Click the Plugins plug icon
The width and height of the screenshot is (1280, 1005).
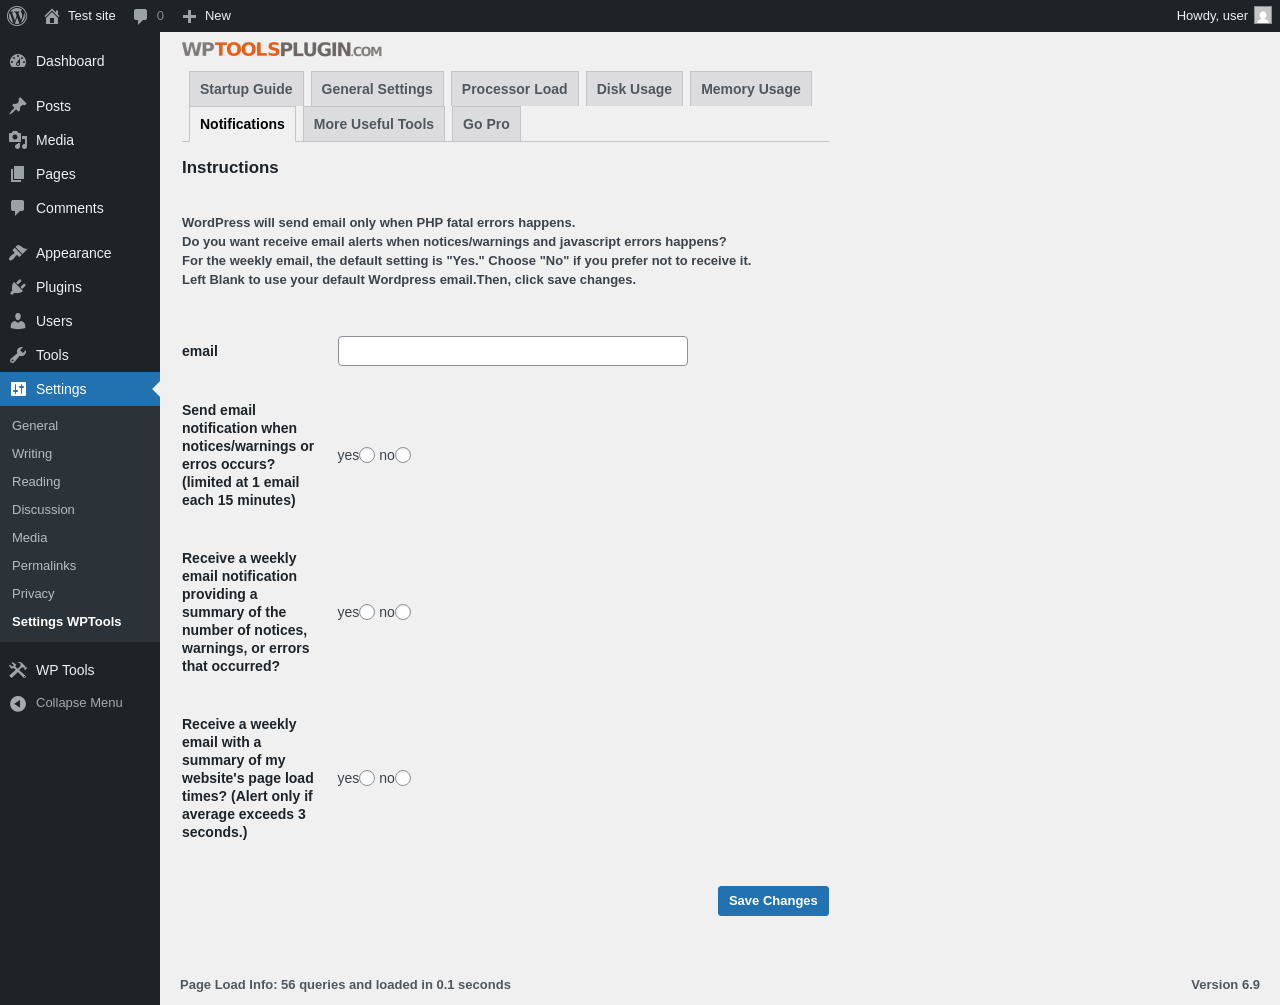tap(18, 287)
